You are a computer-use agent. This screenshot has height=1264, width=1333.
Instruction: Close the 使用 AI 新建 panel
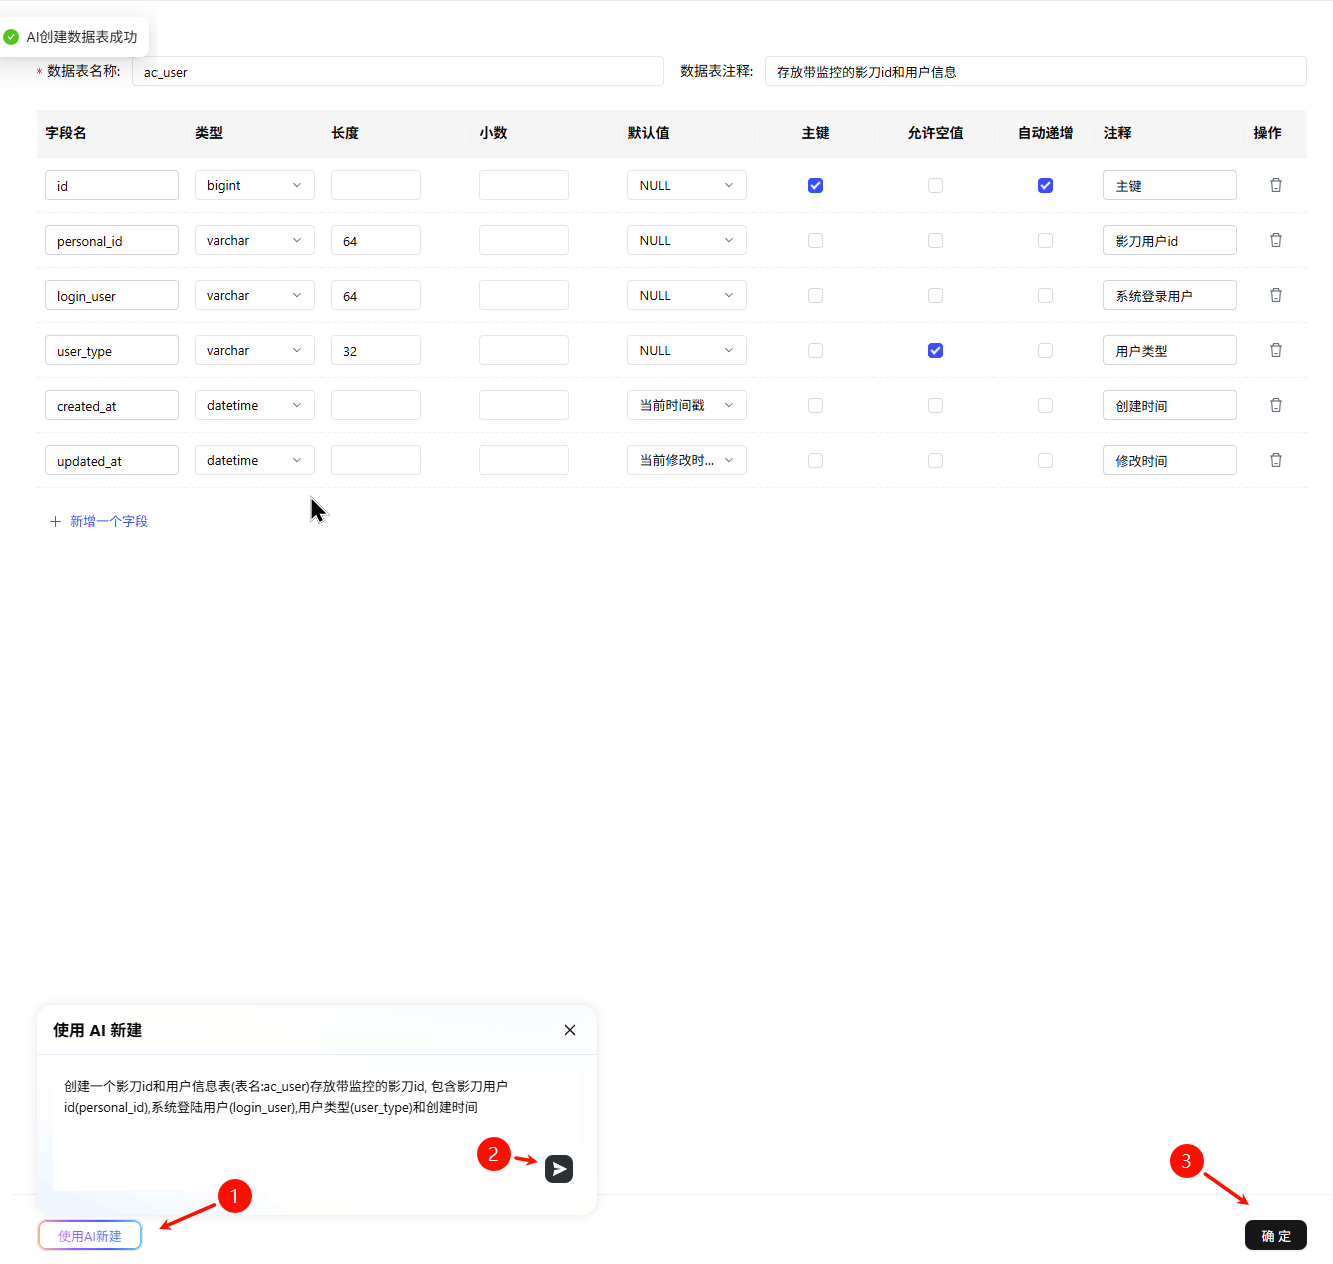tap(570, 1030)
